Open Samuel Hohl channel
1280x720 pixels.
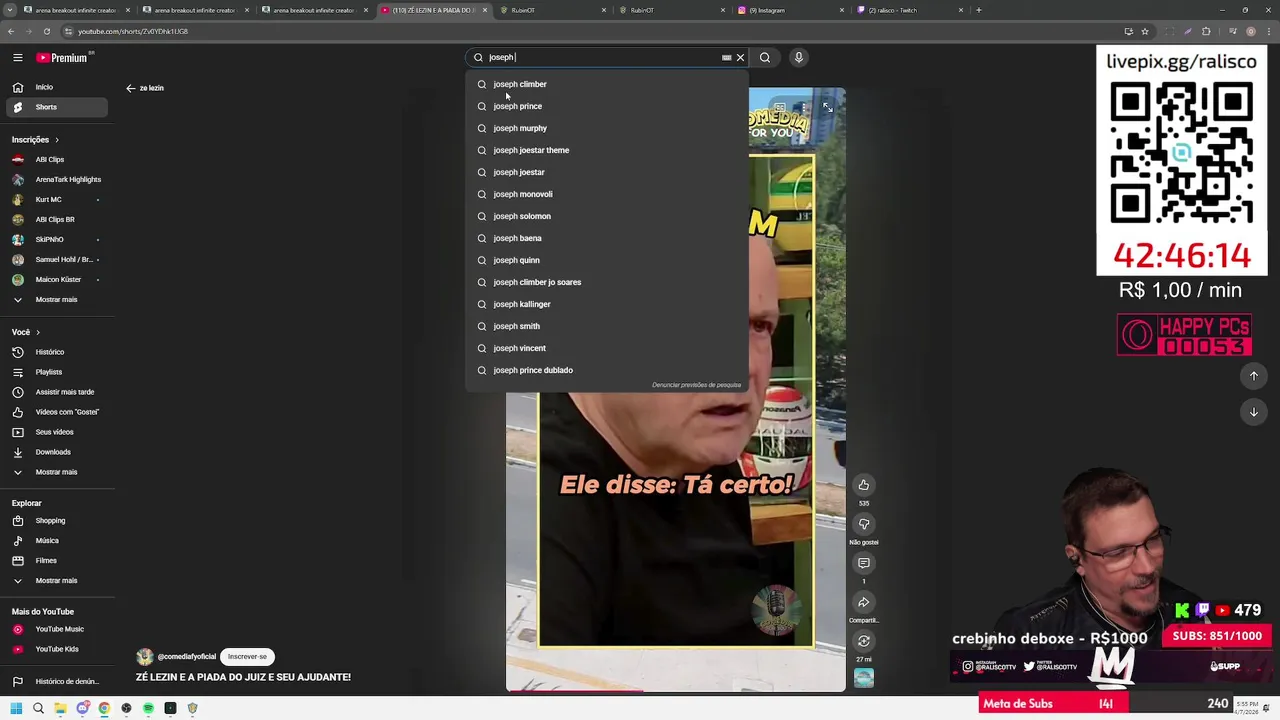tap(57, 259)
